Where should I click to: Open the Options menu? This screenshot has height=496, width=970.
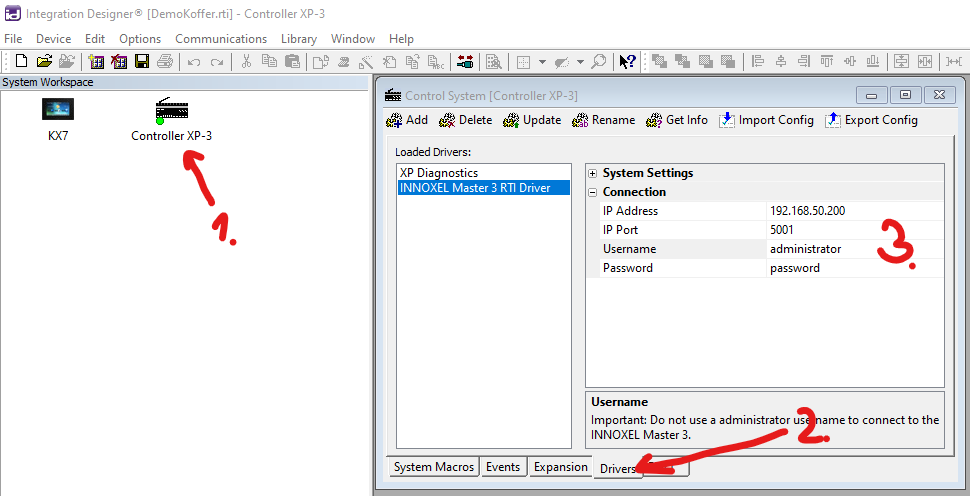tap(140, 38)
